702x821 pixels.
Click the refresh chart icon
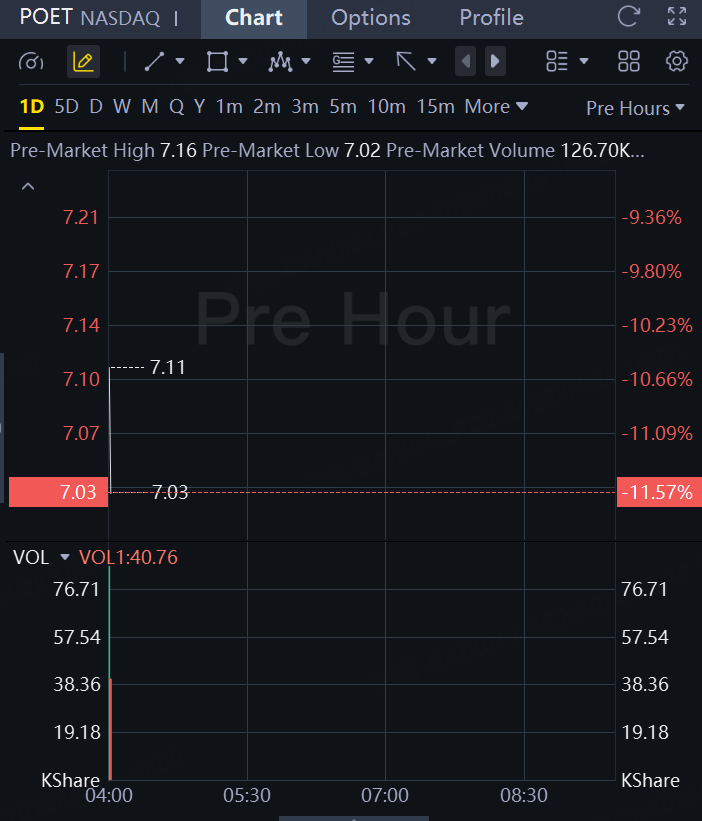click(629, 16)
